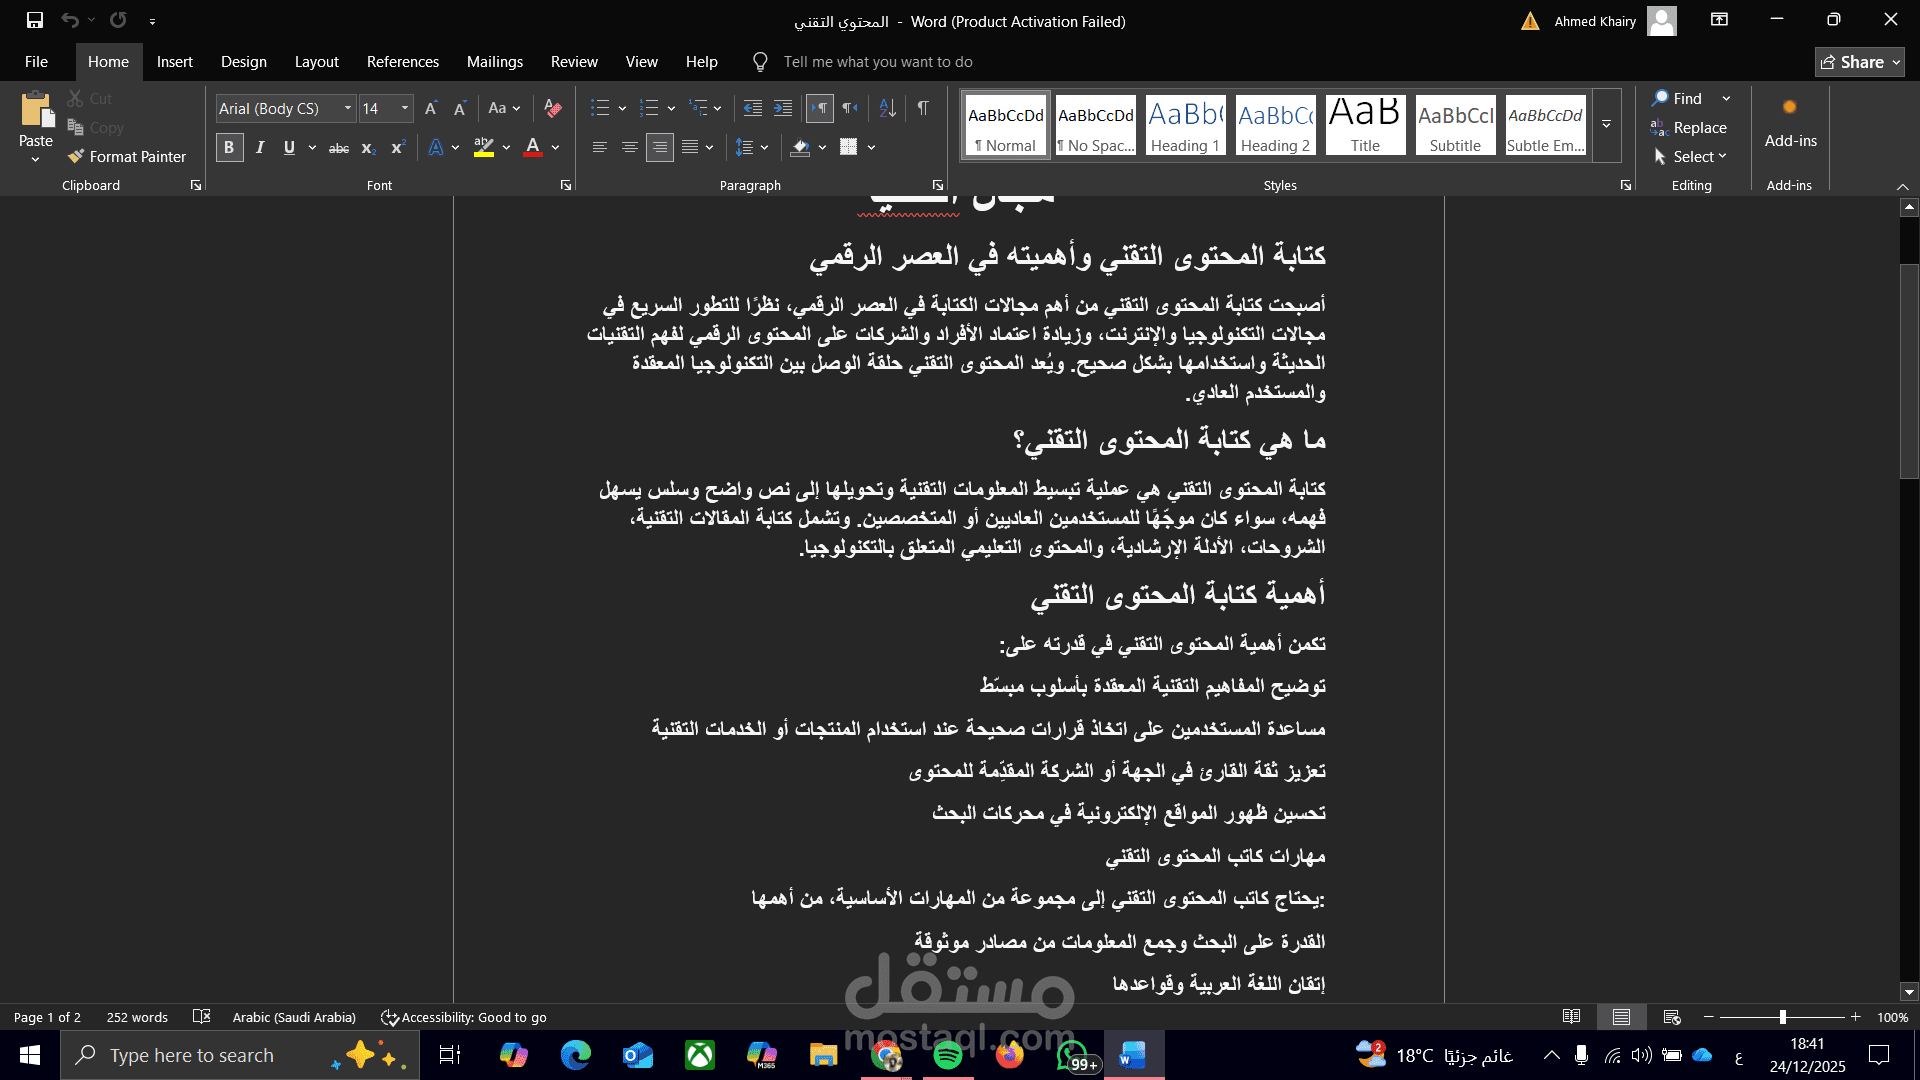The width and height of the screenshot is (1920, 1080).
Task: Click Accessibility: Good to go status
Action: click(x=464, y=1017)
